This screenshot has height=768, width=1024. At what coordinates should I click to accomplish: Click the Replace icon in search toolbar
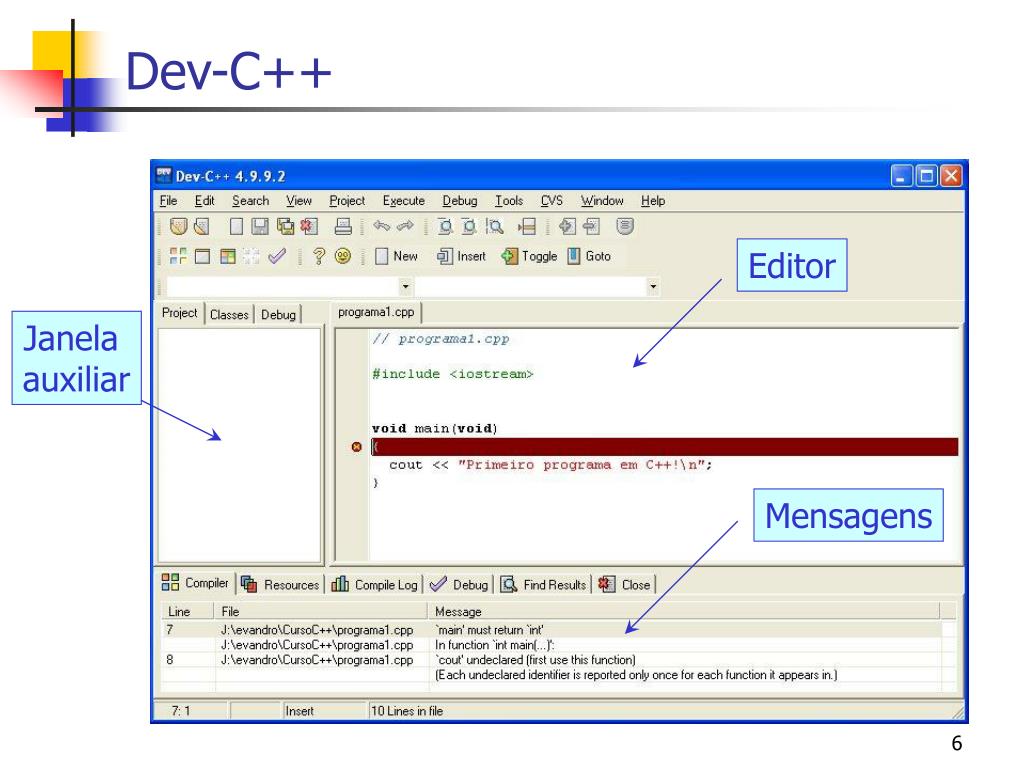pos(469,227)
